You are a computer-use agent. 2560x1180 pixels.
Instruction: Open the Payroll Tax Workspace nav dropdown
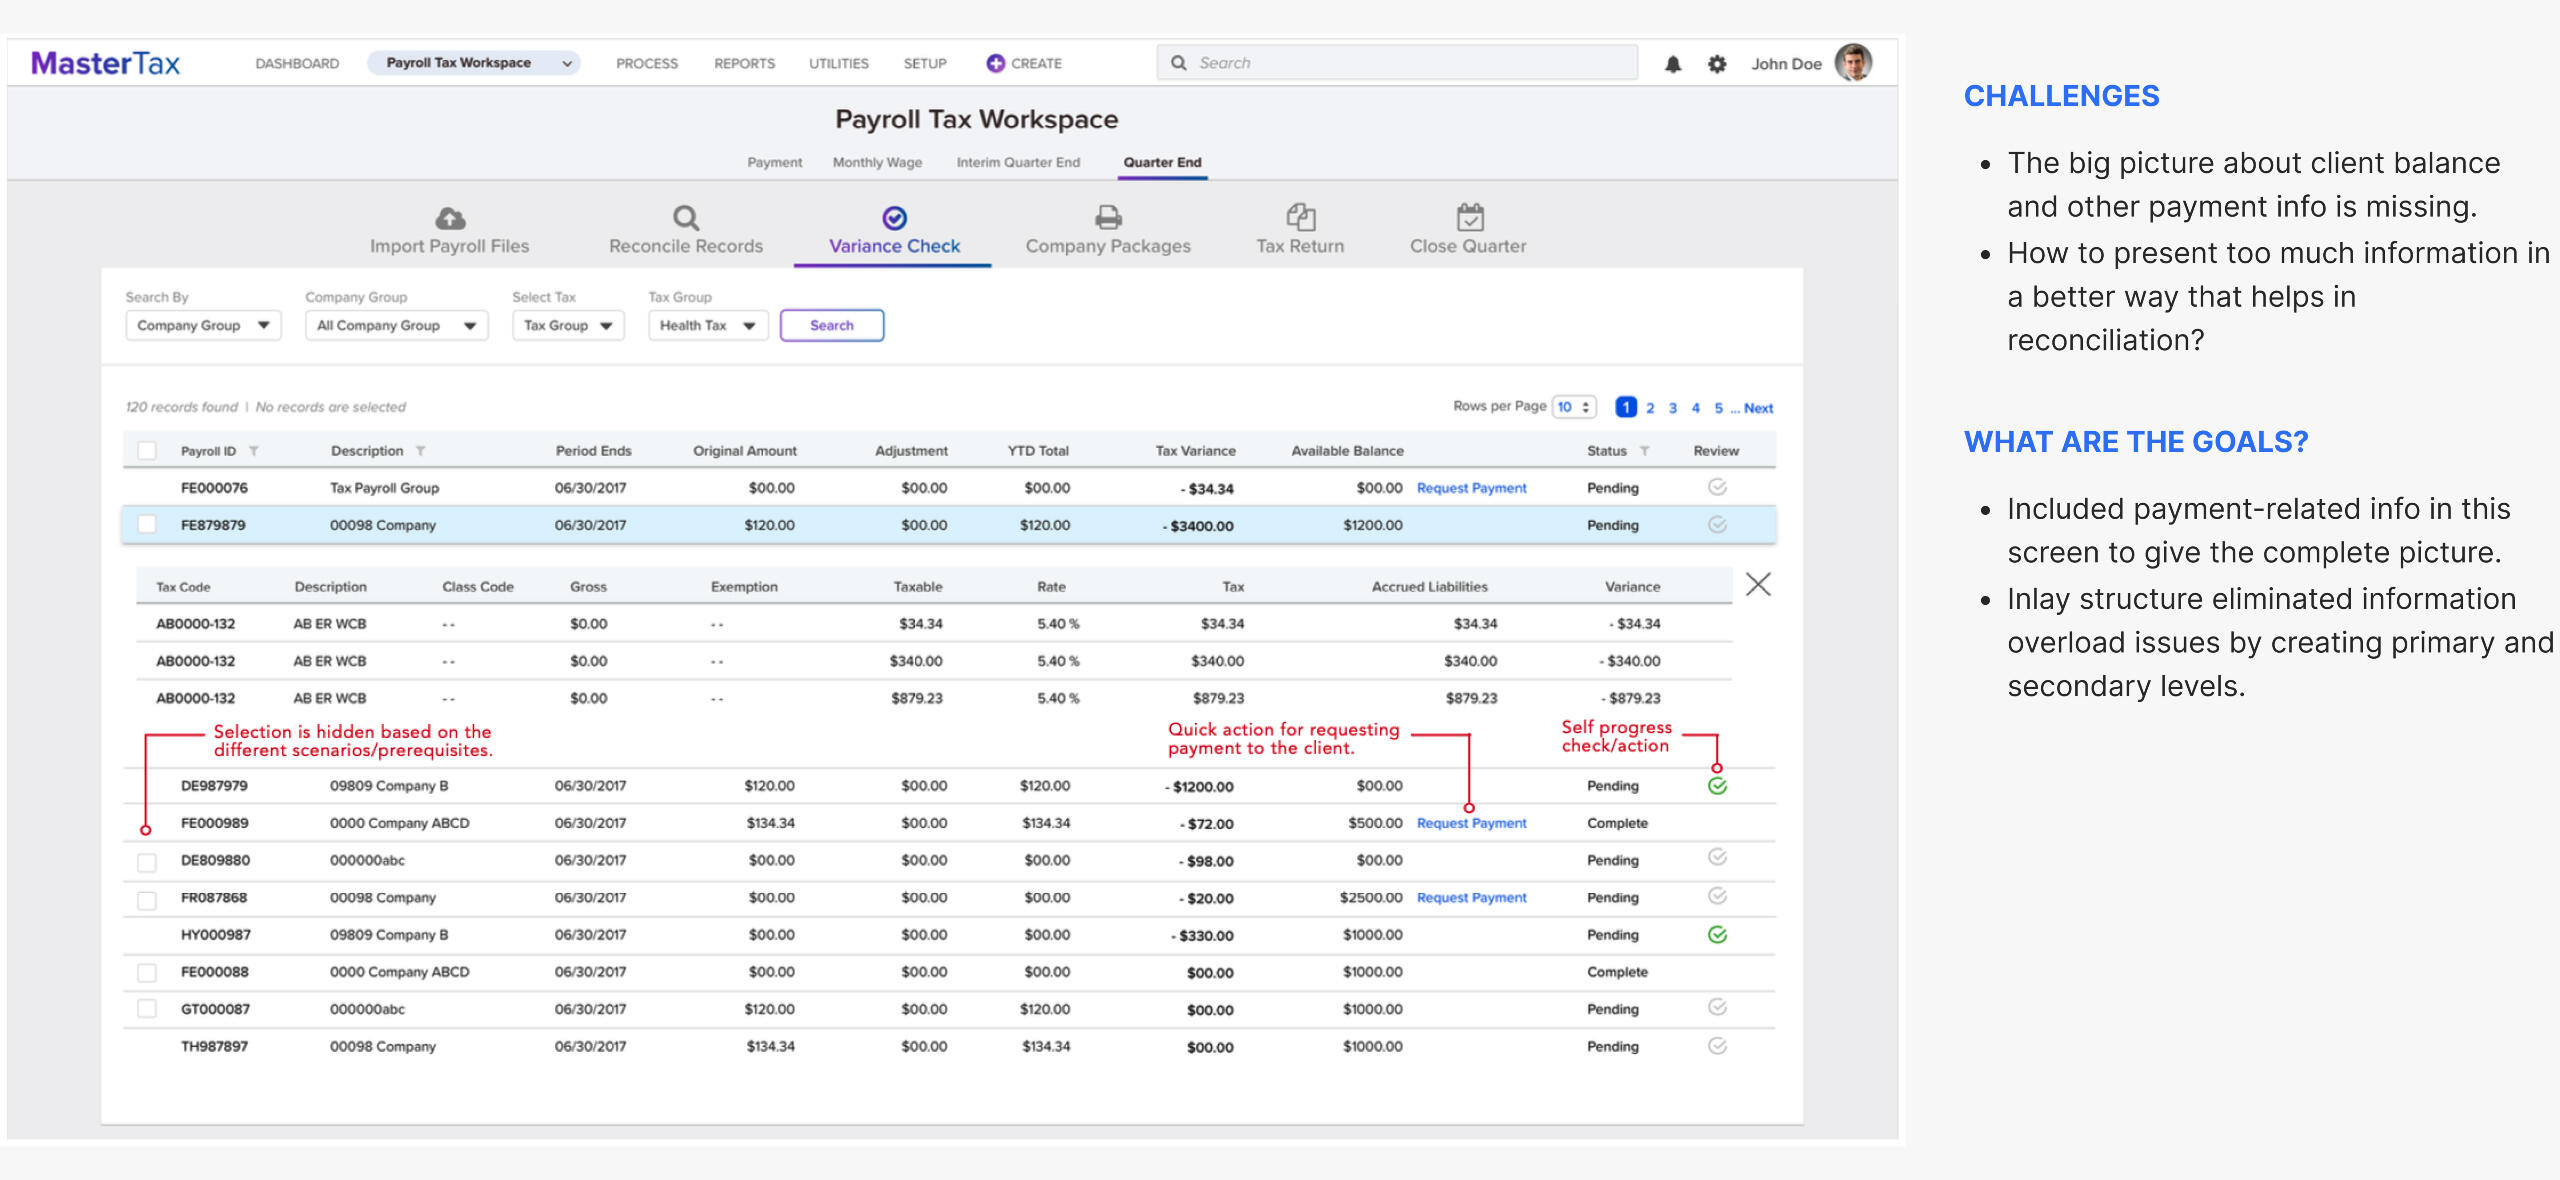click(473, 63)
